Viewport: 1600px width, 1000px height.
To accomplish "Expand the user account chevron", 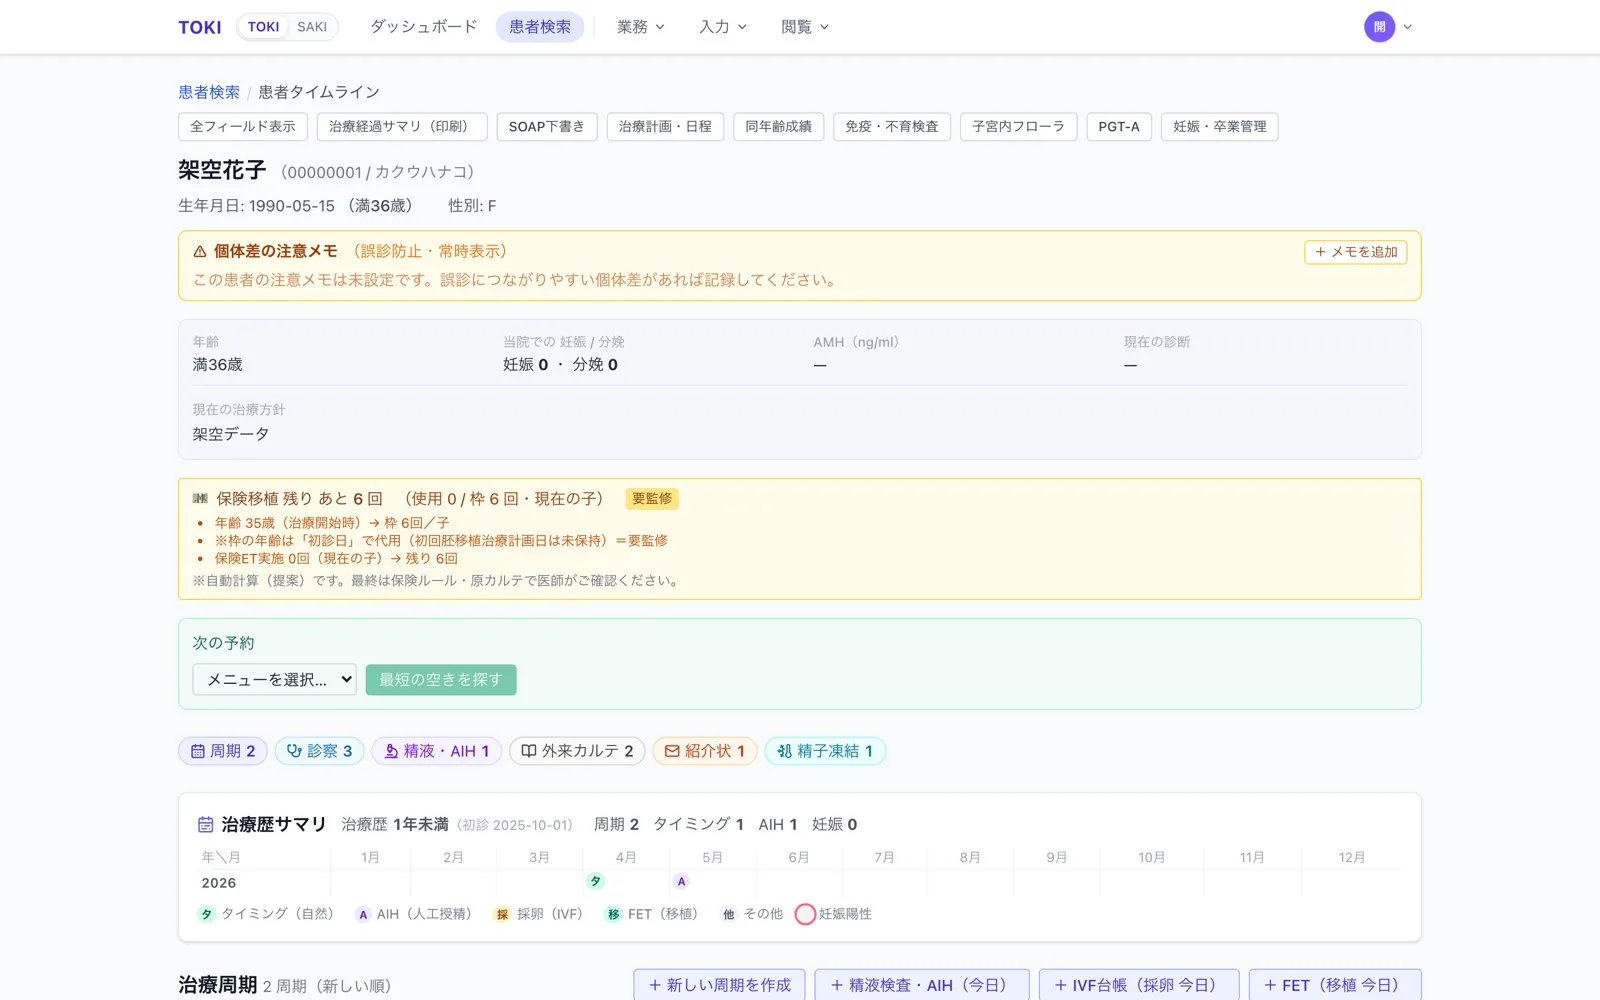I will pos(1407,27).
